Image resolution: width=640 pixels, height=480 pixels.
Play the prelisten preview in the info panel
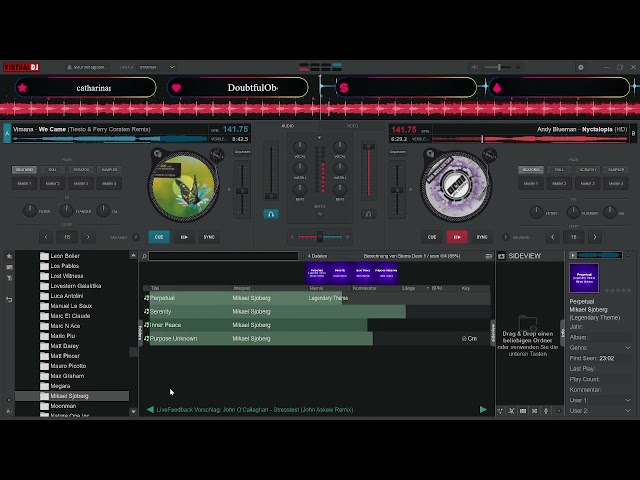click(x=573, y=256)
